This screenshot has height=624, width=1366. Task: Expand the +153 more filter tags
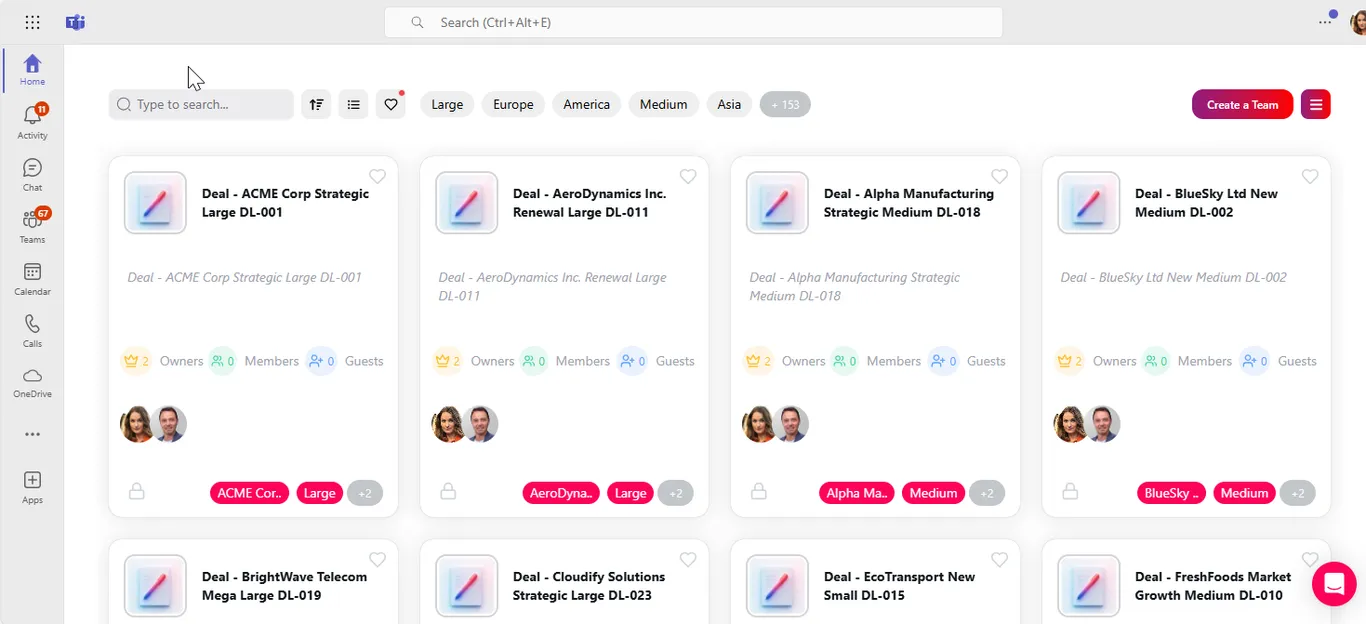tap(785, 104)
